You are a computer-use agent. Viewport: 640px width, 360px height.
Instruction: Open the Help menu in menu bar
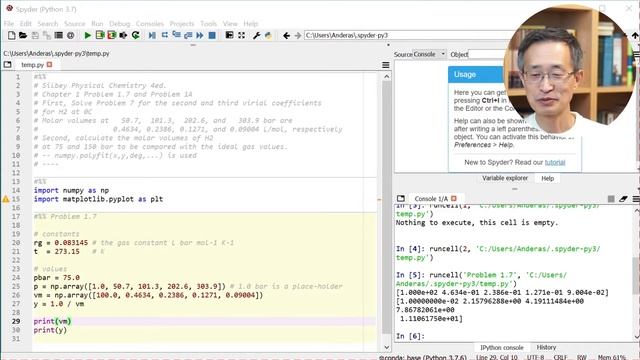click(x=251, y=24)
